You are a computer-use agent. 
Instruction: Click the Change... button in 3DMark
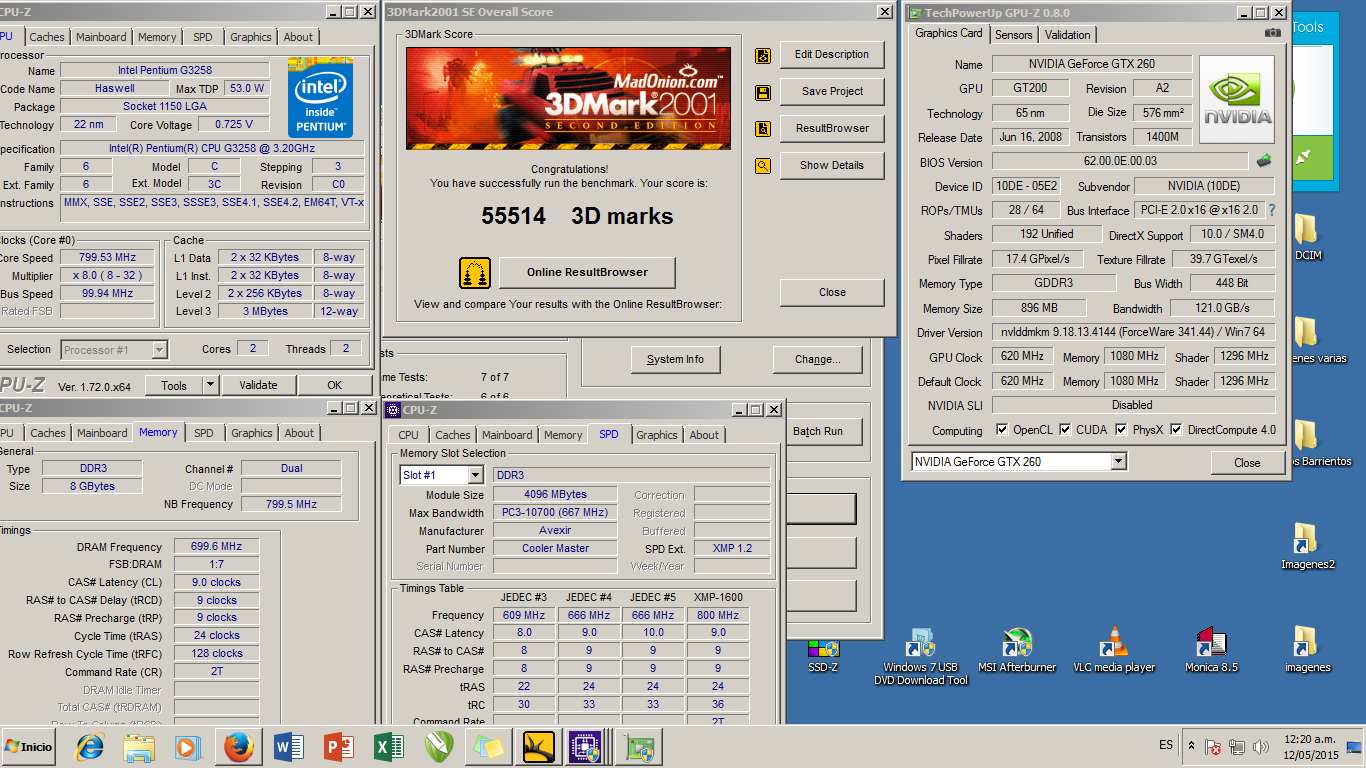[817, 359]
